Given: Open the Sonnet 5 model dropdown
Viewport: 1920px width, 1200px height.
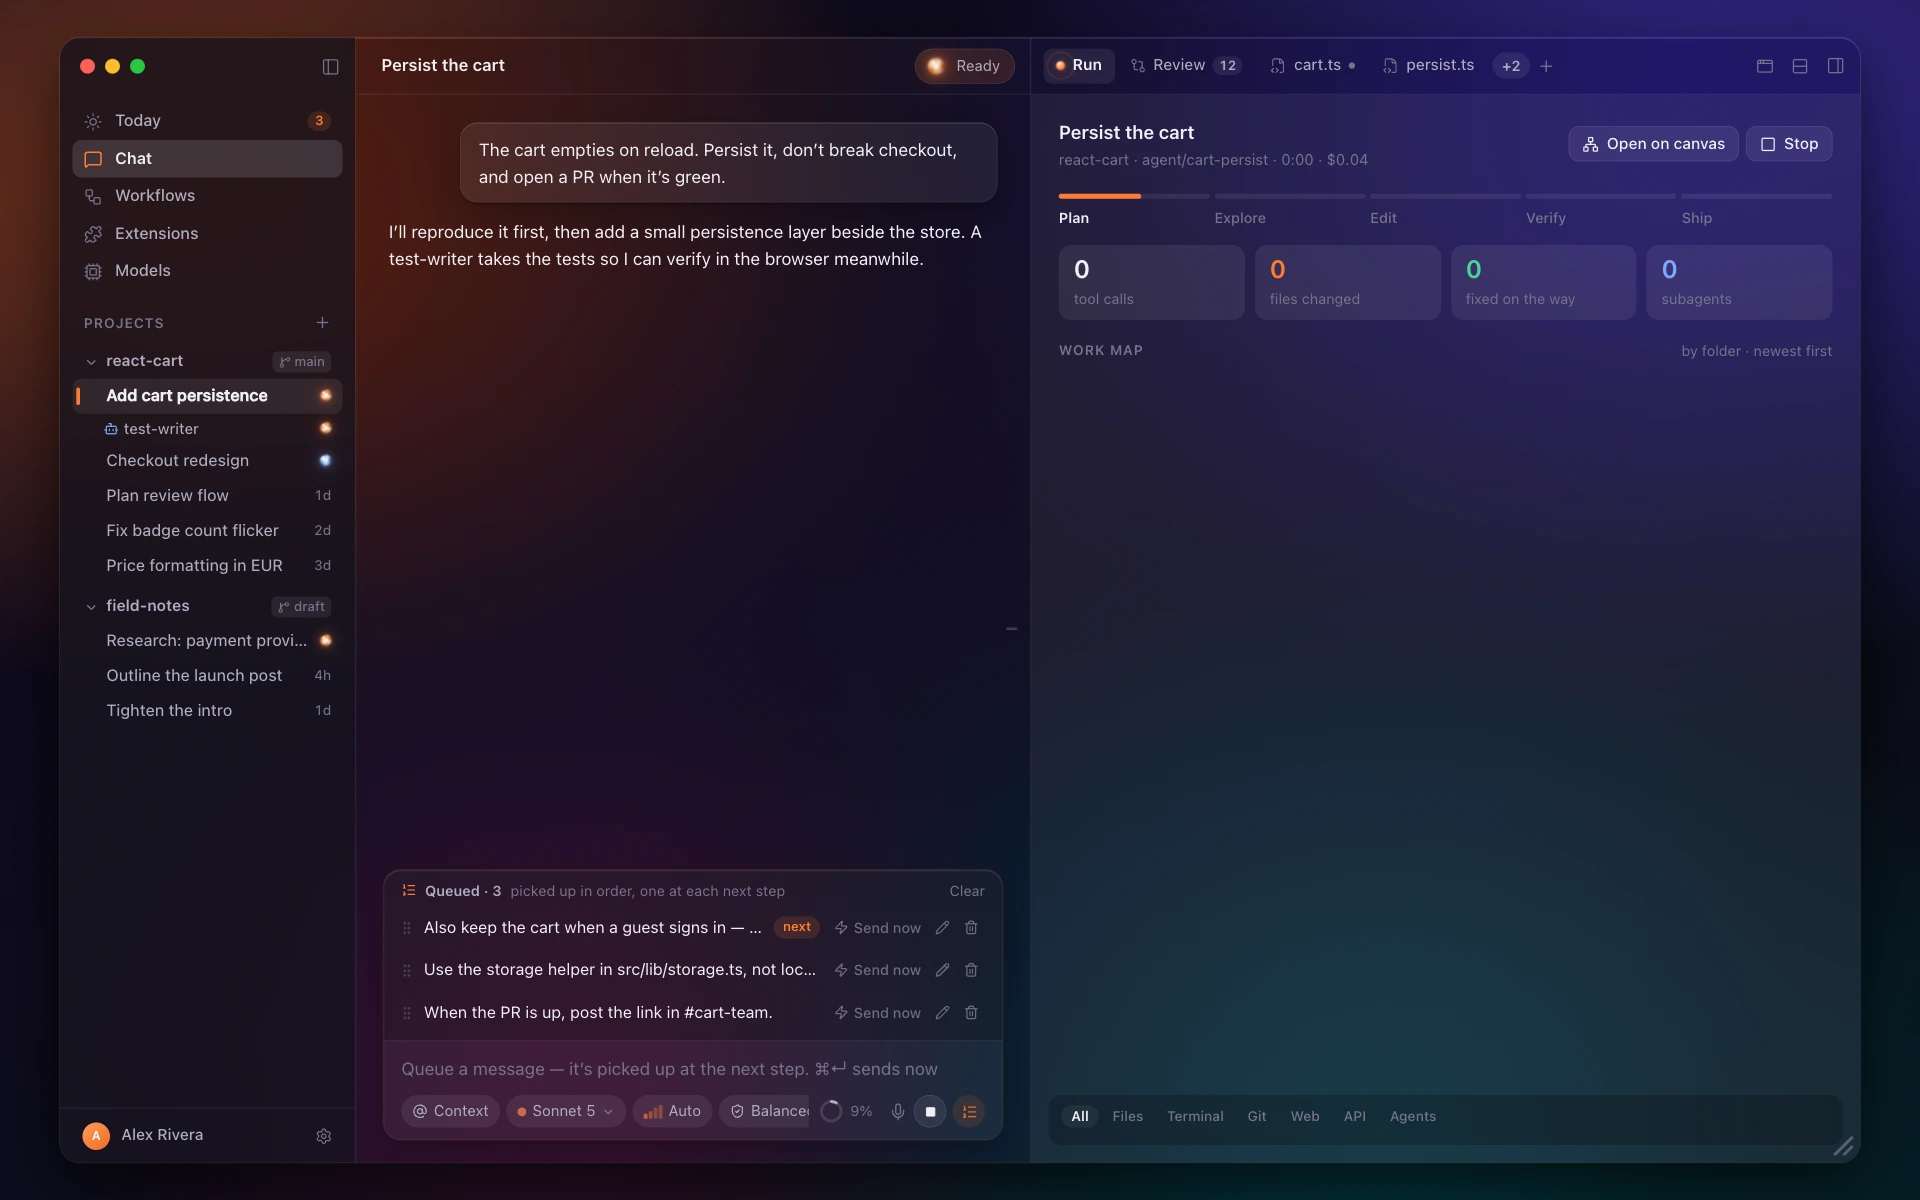Looking at the screenshot, I should [x=565, y=1111].
